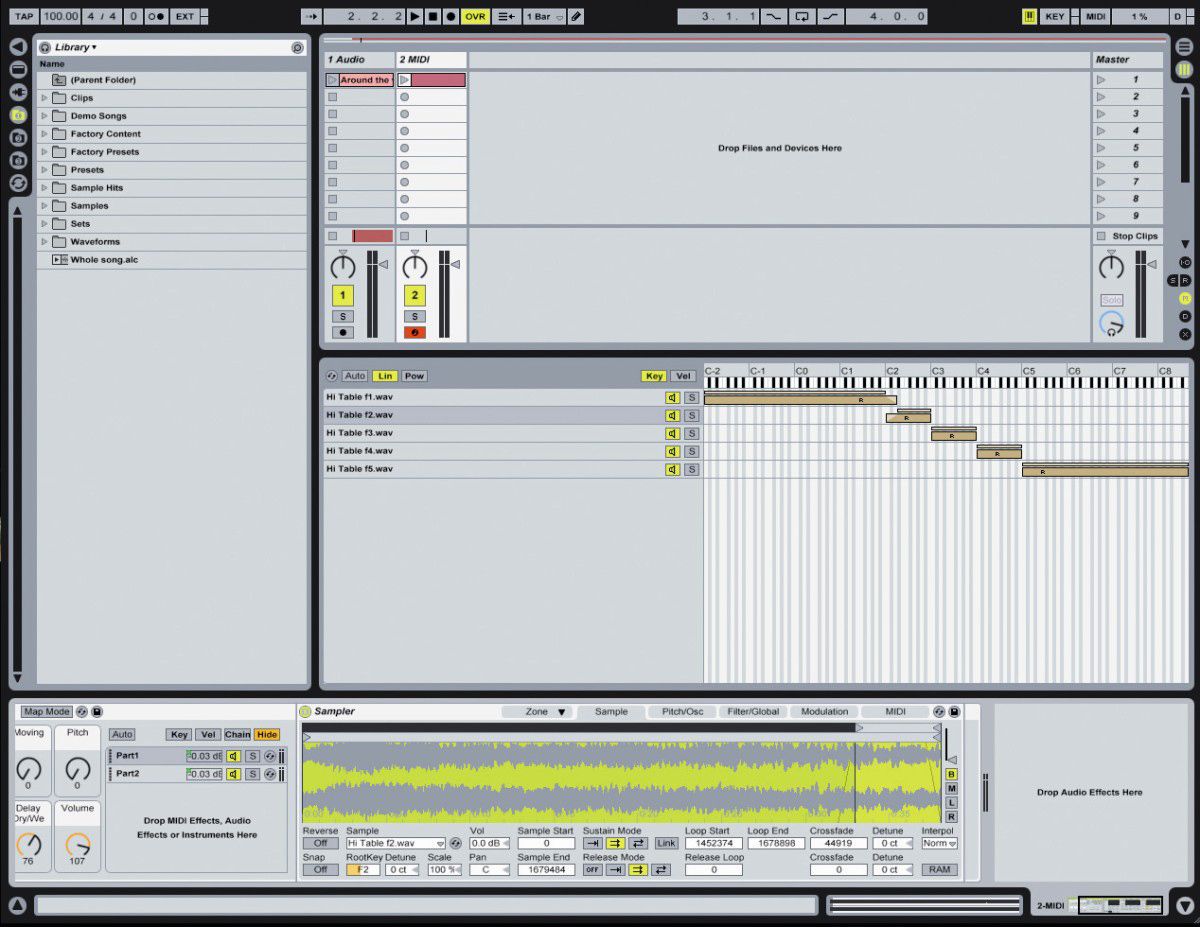Mute the Hi Table f1.wav zone
This screenshot has height=927, width=1200.
point(672,397)
